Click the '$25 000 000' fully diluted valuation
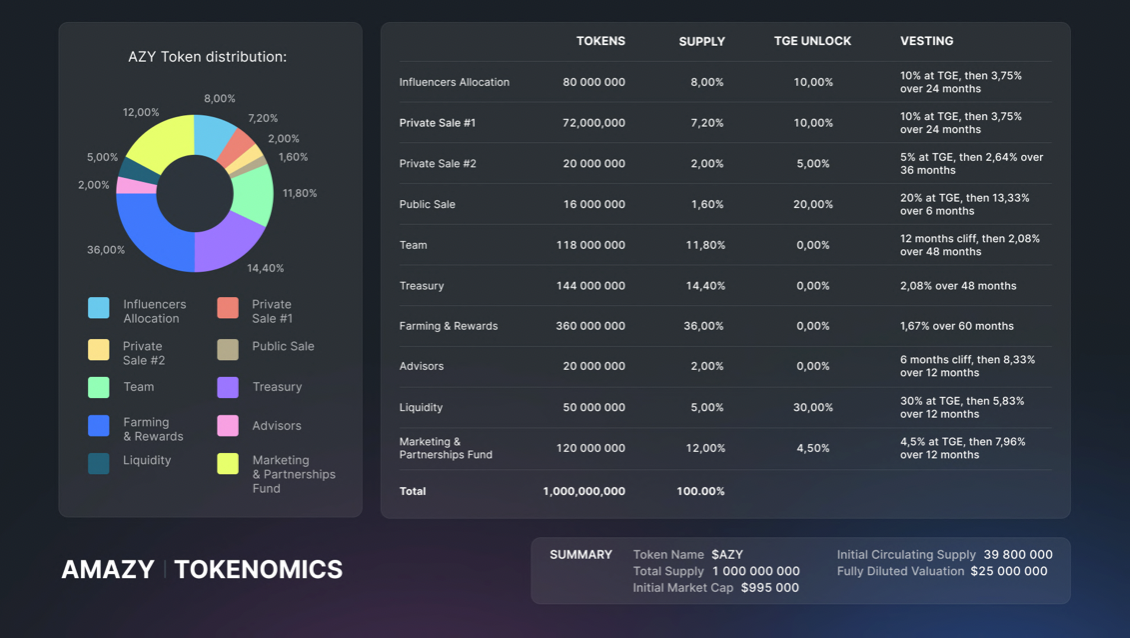This screenshot has width=1134, height=638. pos(1008,571)
